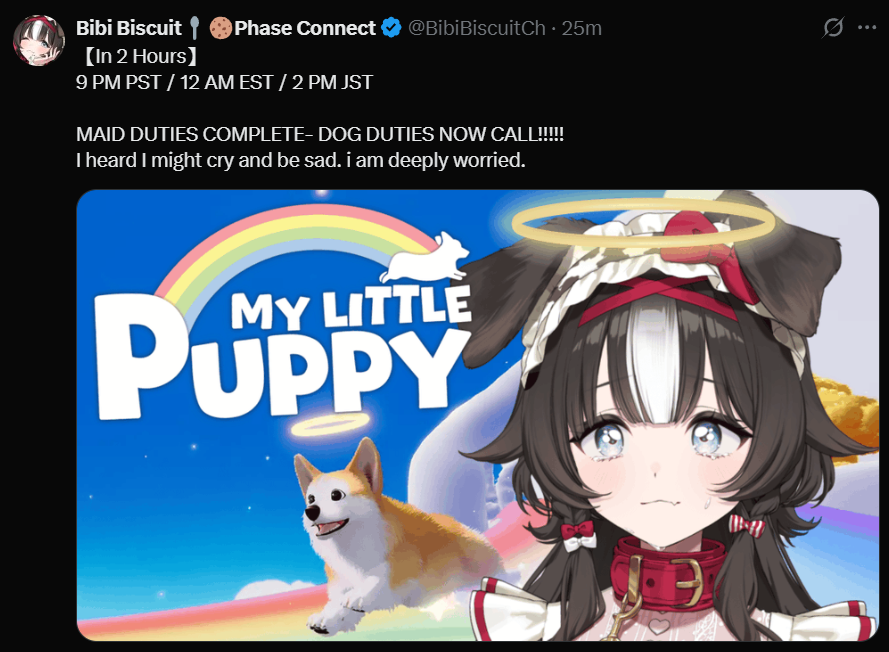Image resolution: width=889 pixels, height=652 pixels.
Task: Open Bibi Biscuit's profile avatar
Action: click(39, 40)
